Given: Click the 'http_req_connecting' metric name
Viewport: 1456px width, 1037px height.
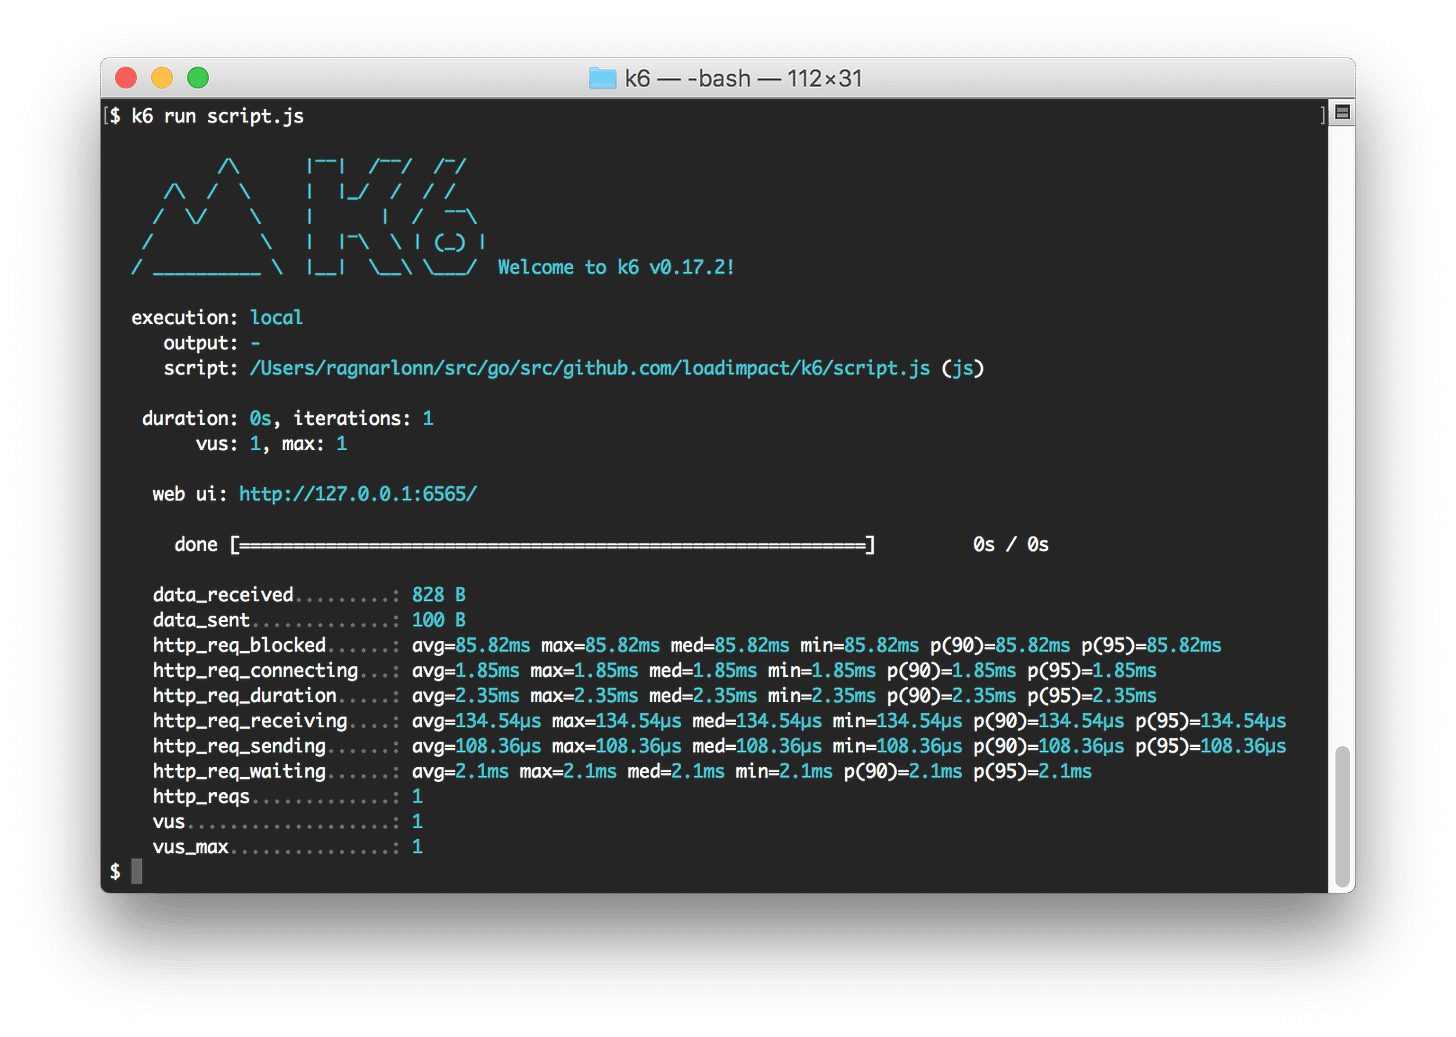Looking at the screenshot, I should point(255,670).
